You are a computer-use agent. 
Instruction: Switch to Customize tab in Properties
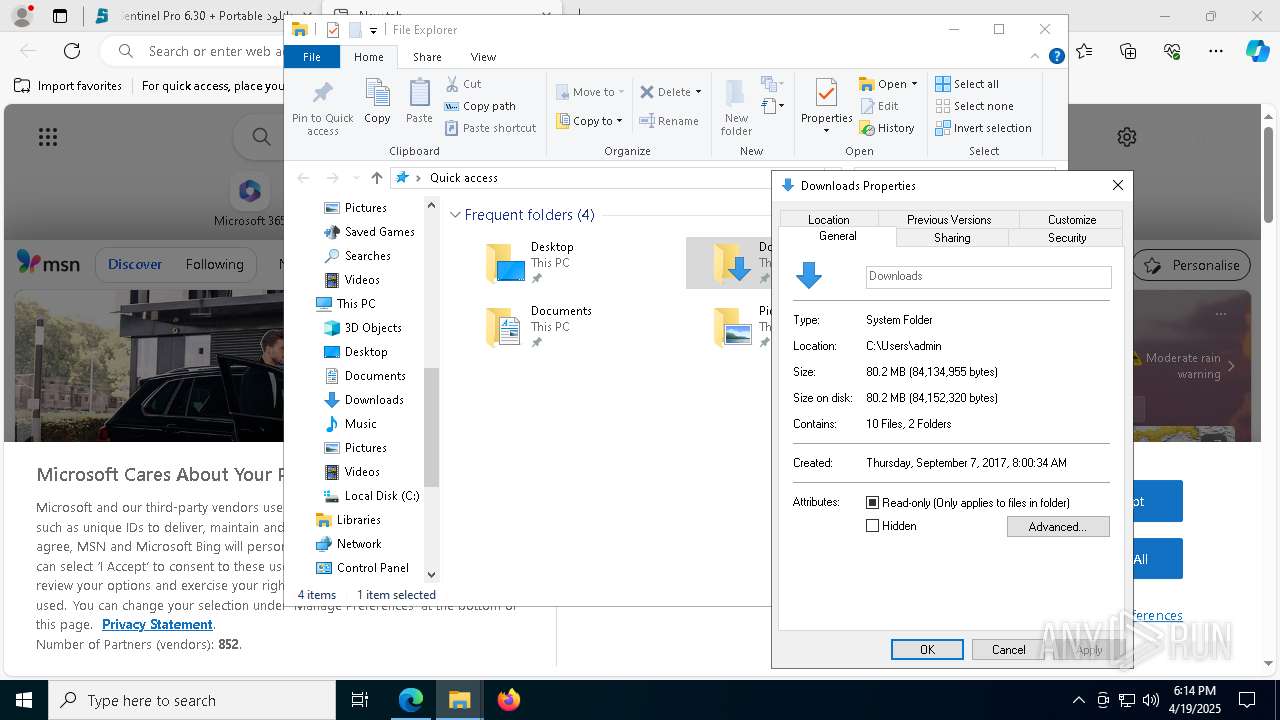(x=1072, y=219)
